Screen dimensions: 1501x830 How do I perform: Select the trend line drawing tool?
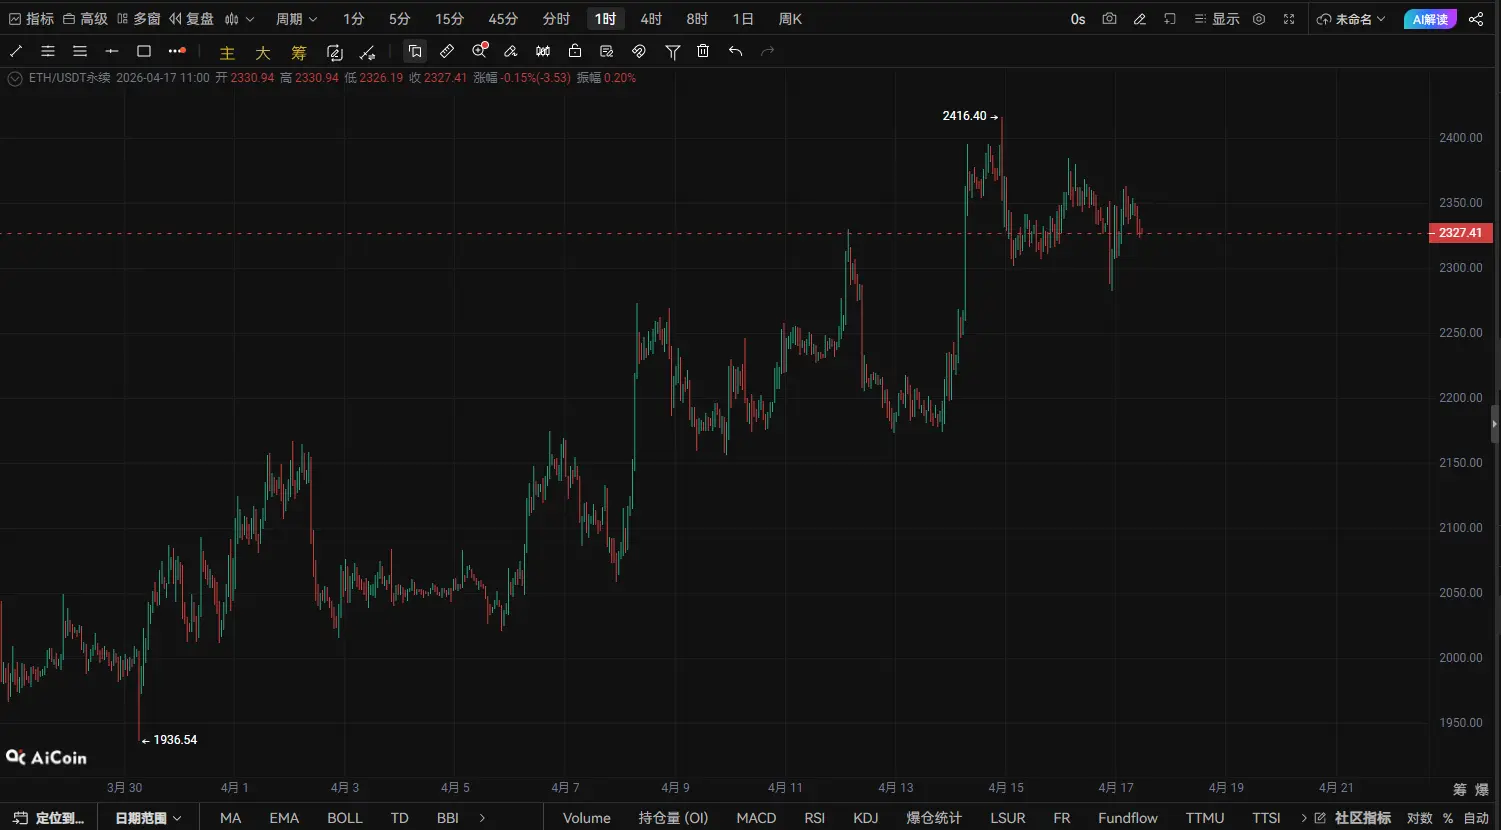[x=16, y=51]
